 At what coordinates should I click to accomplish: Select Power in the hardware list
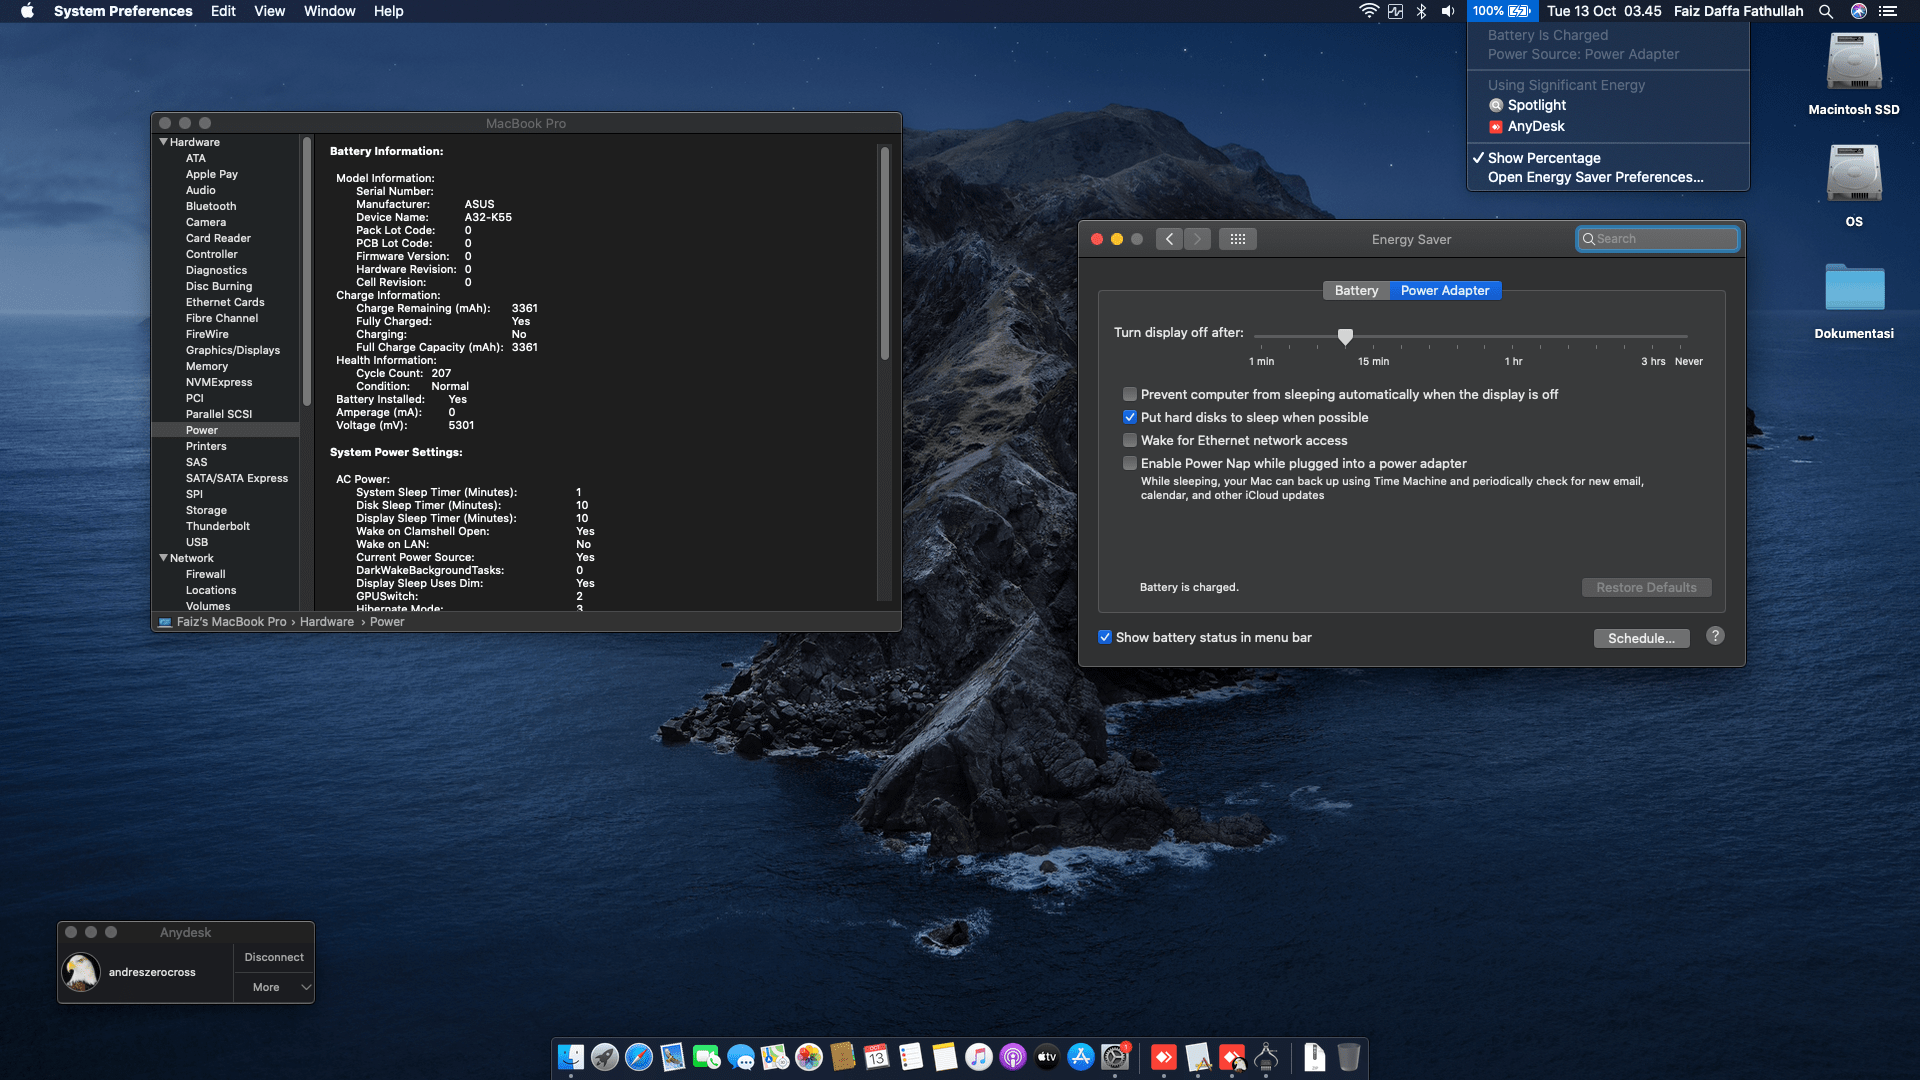pyautogui.click(x=225, y=430)
